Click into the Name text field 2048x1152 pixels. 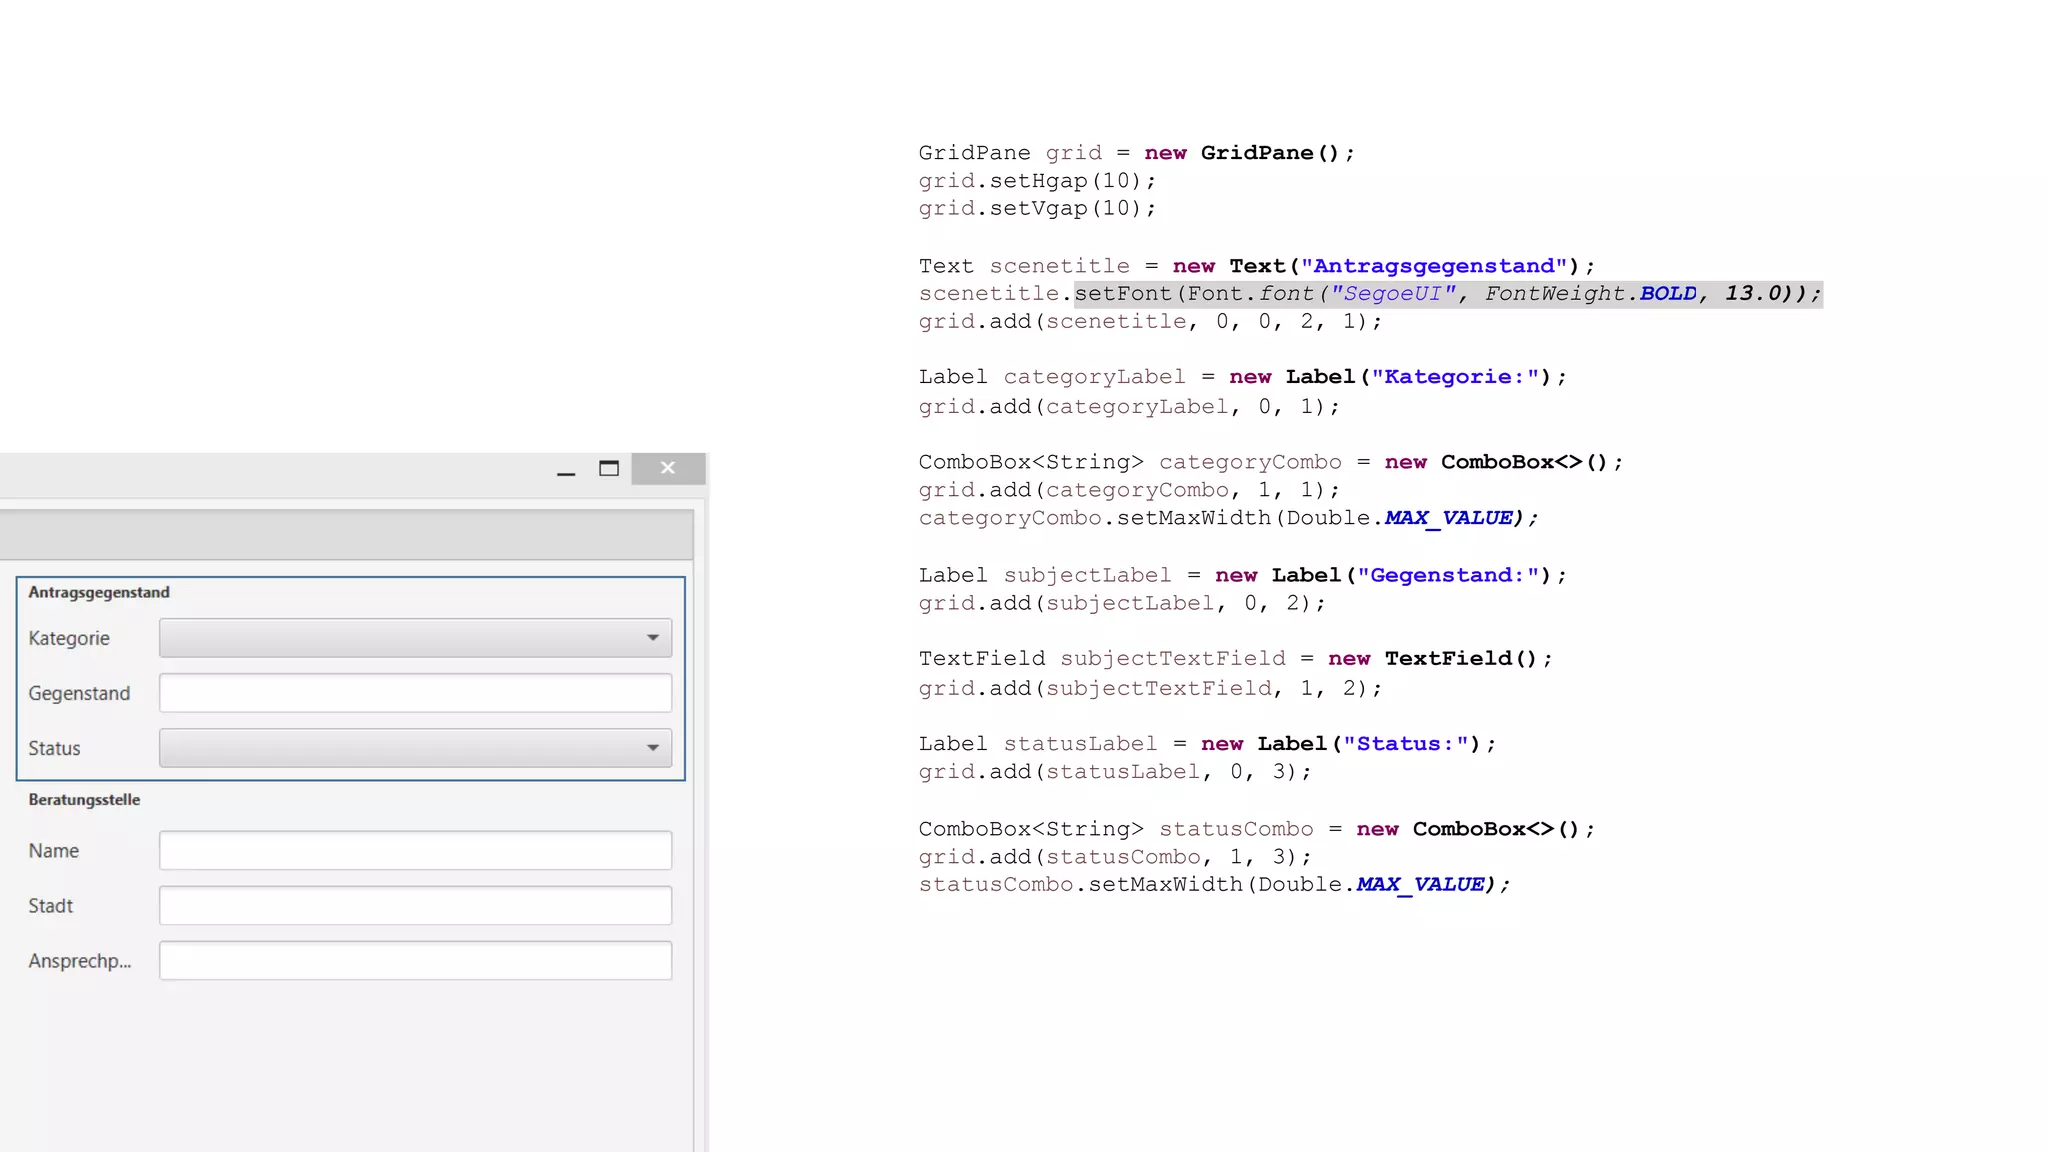coord(415,851)
